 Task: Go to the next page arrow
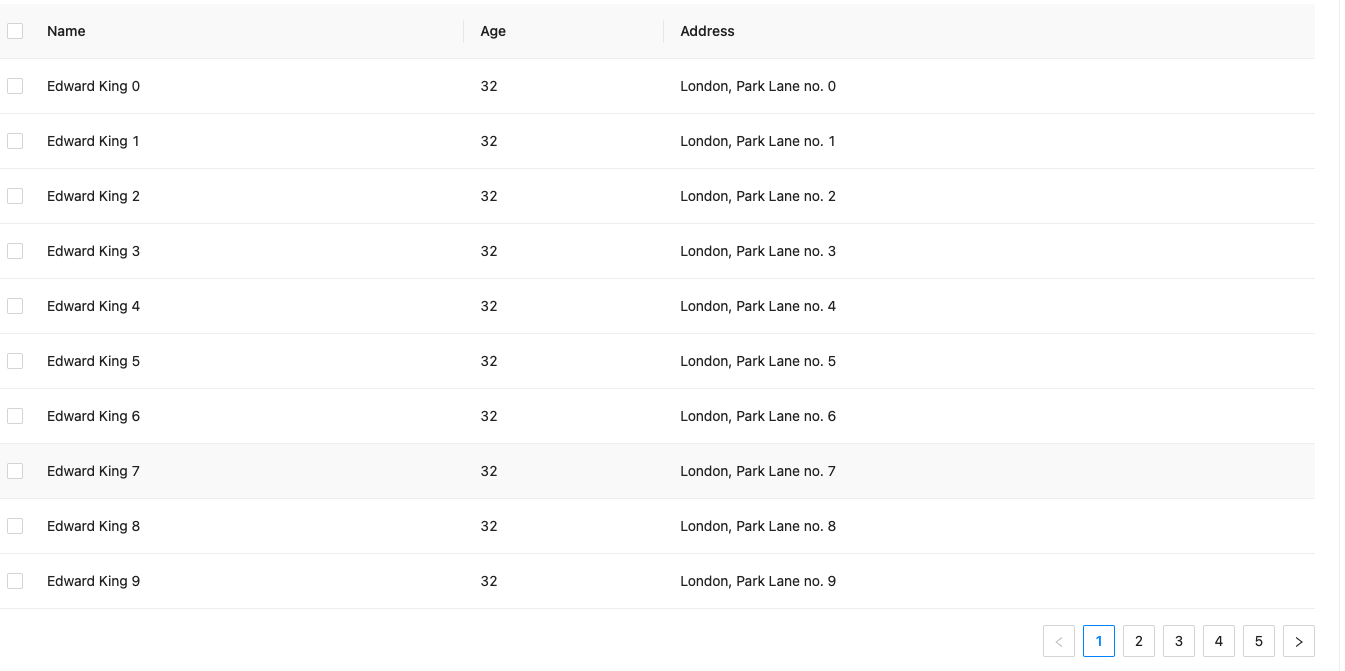1298,642
